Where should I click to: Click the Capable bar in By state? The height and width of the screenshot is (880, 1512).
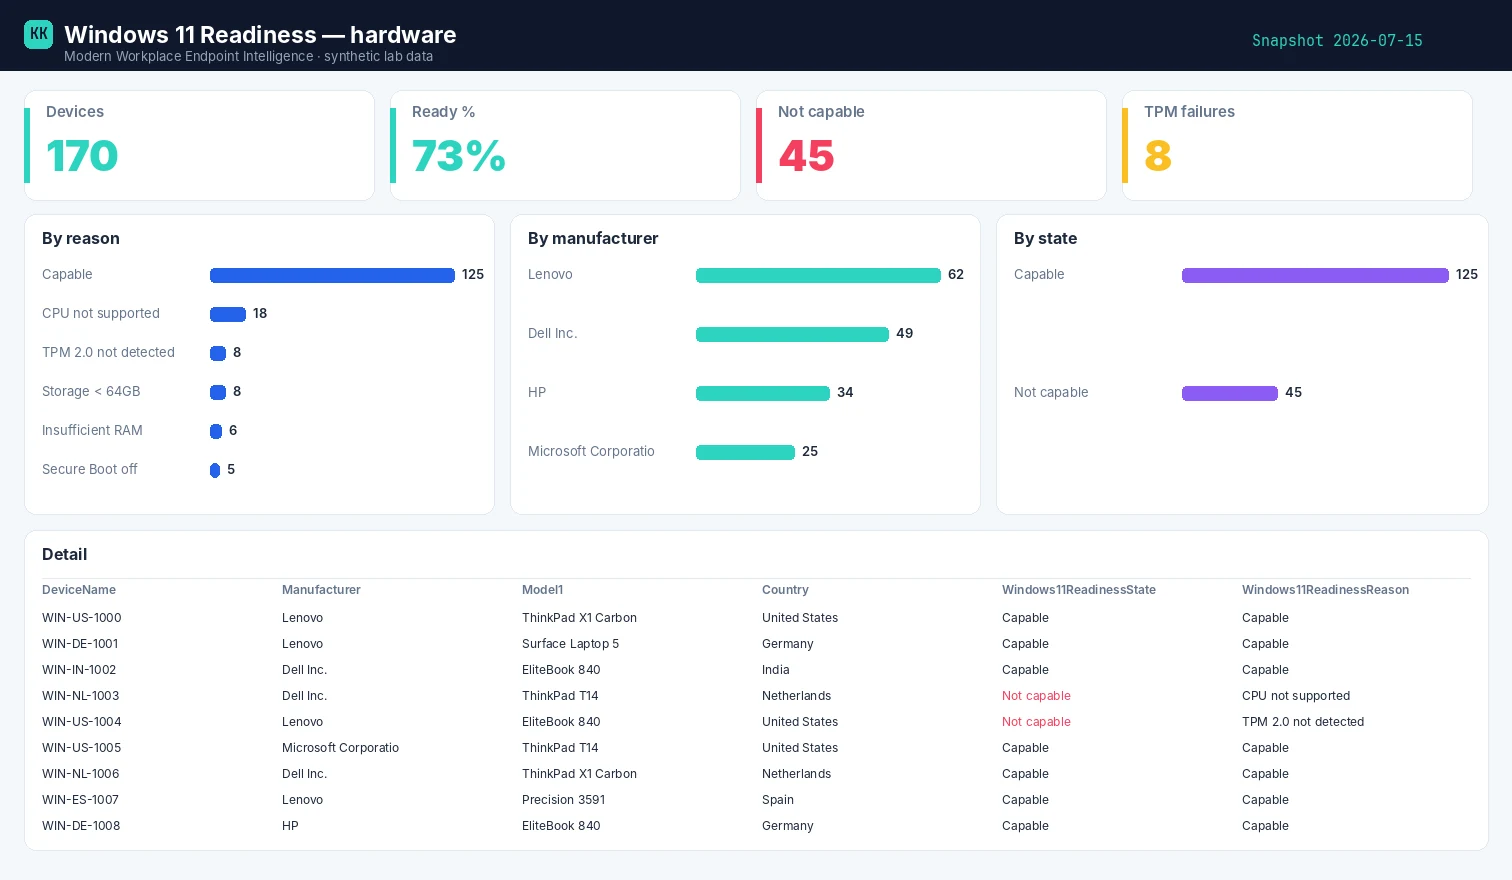1315,275
